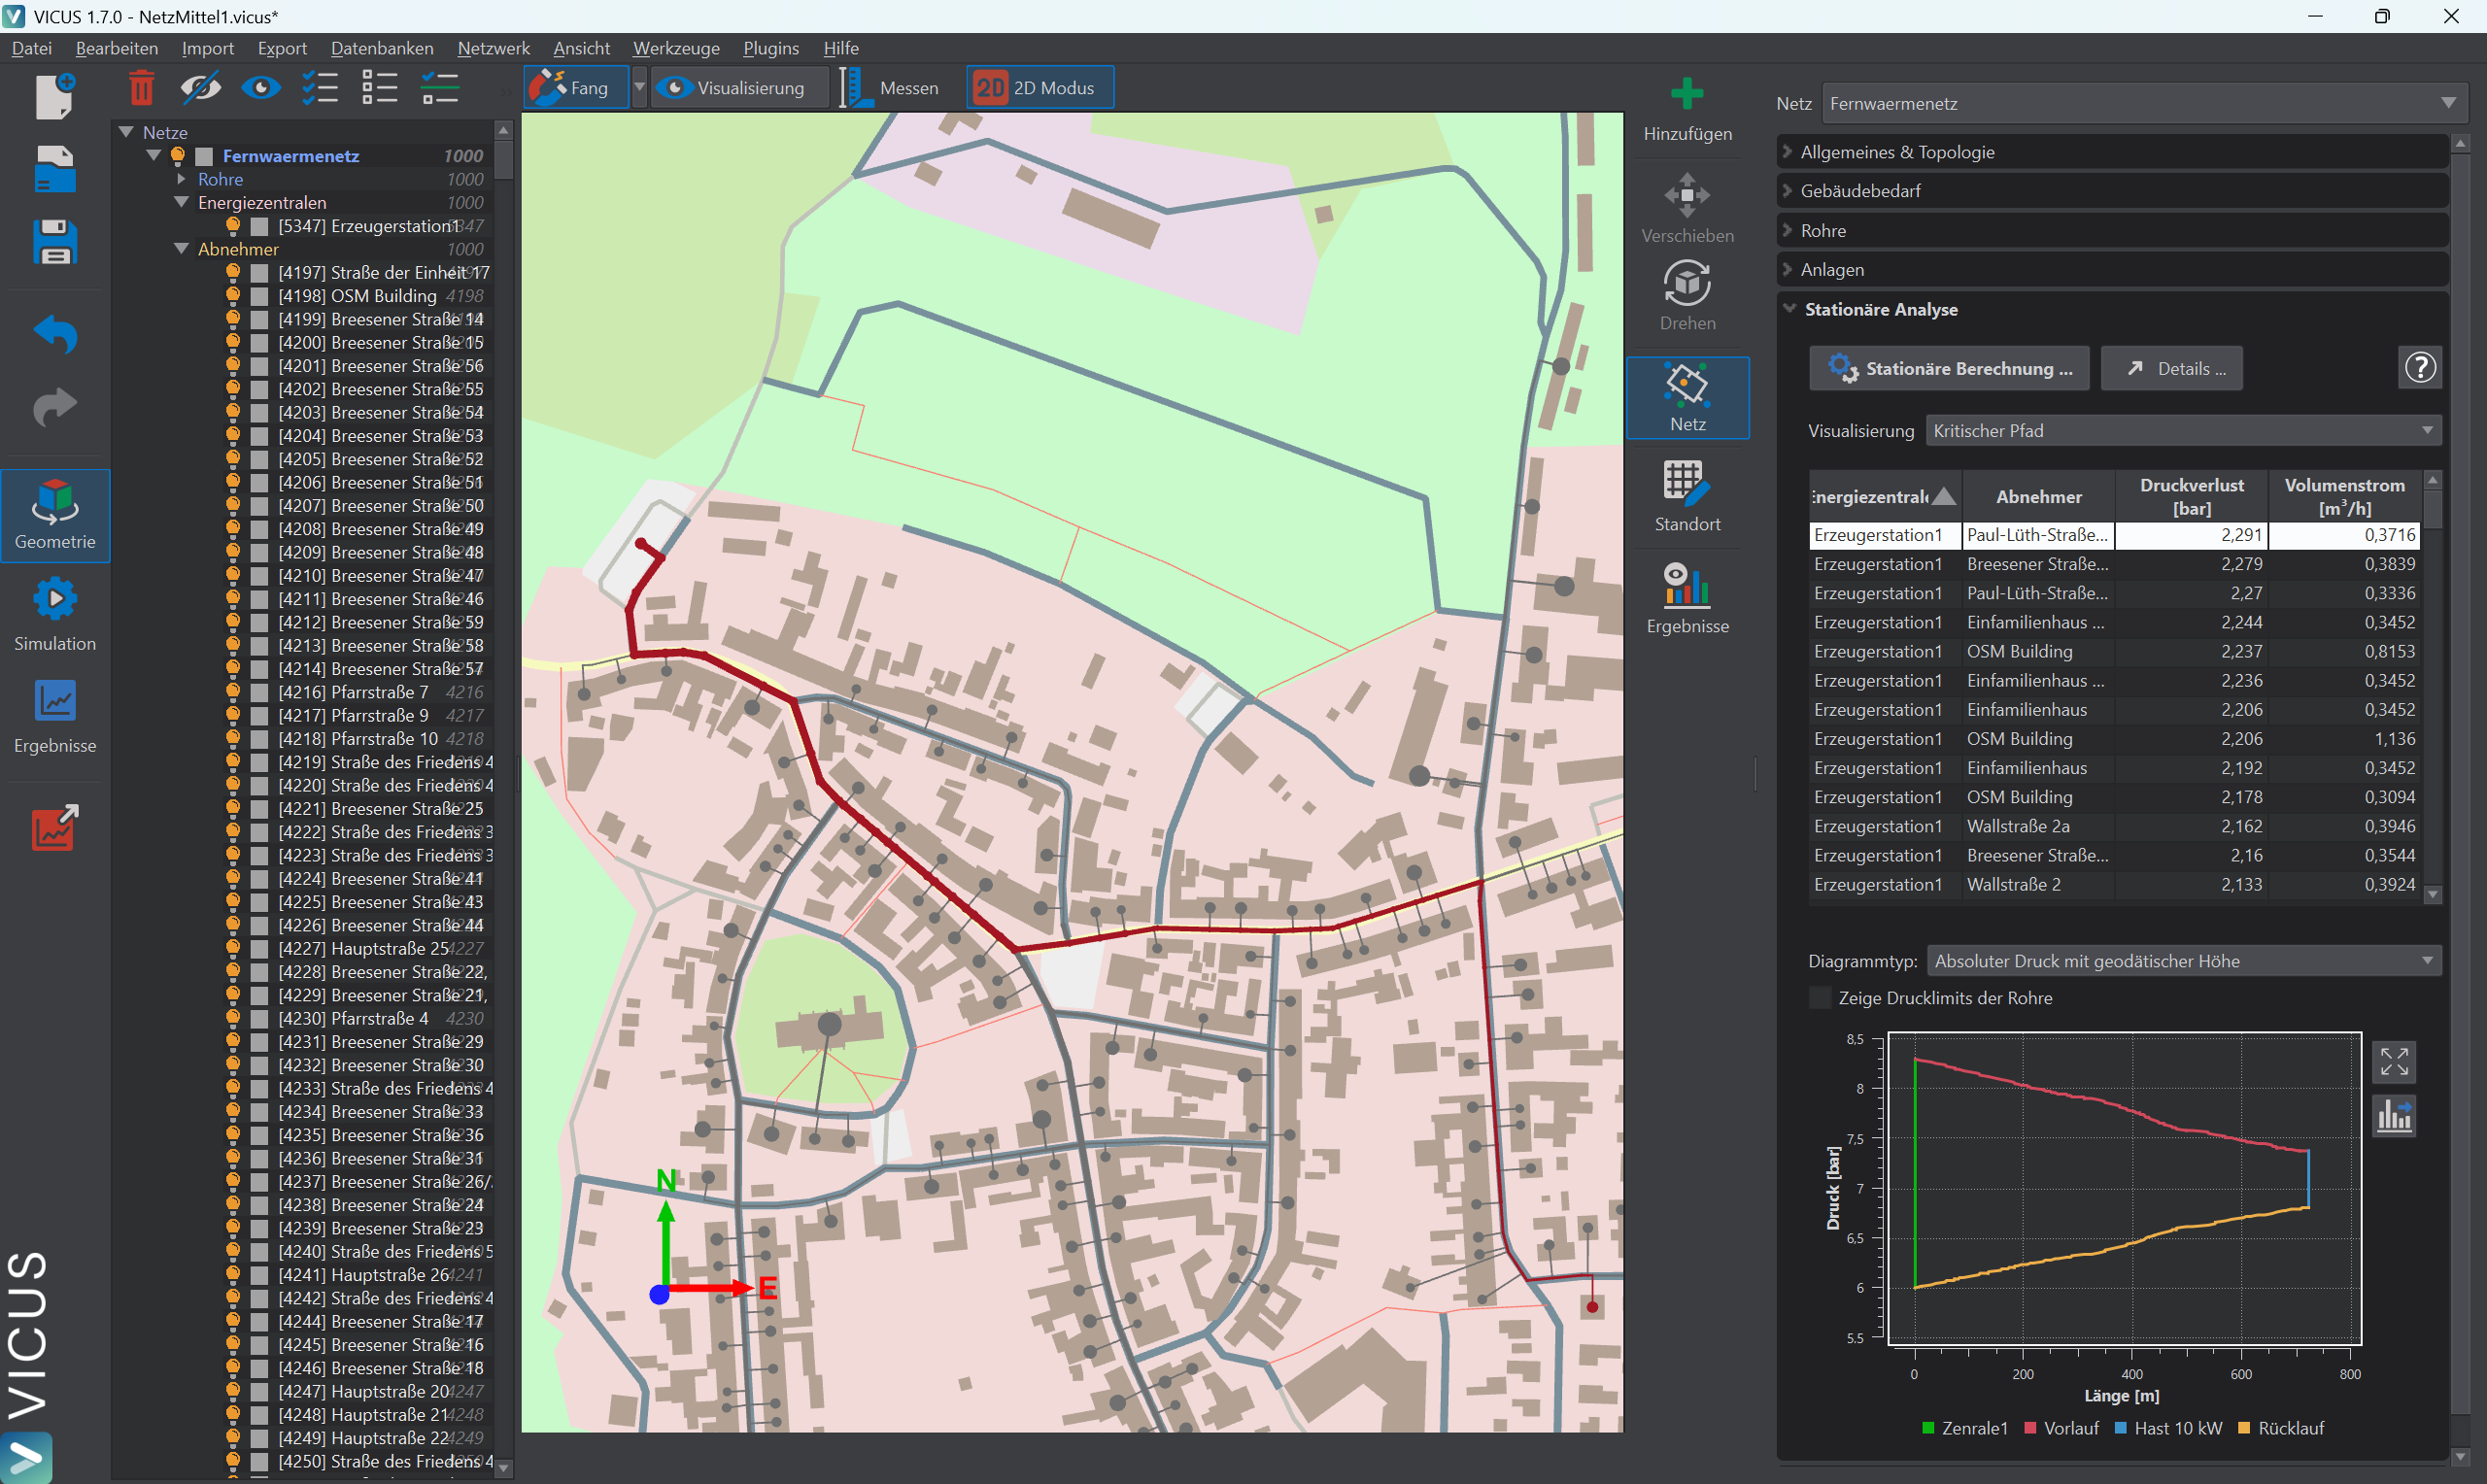Expand the Rohre tree node
This screenshot has height=1484, width=2487.
click(x=182, y=179)
